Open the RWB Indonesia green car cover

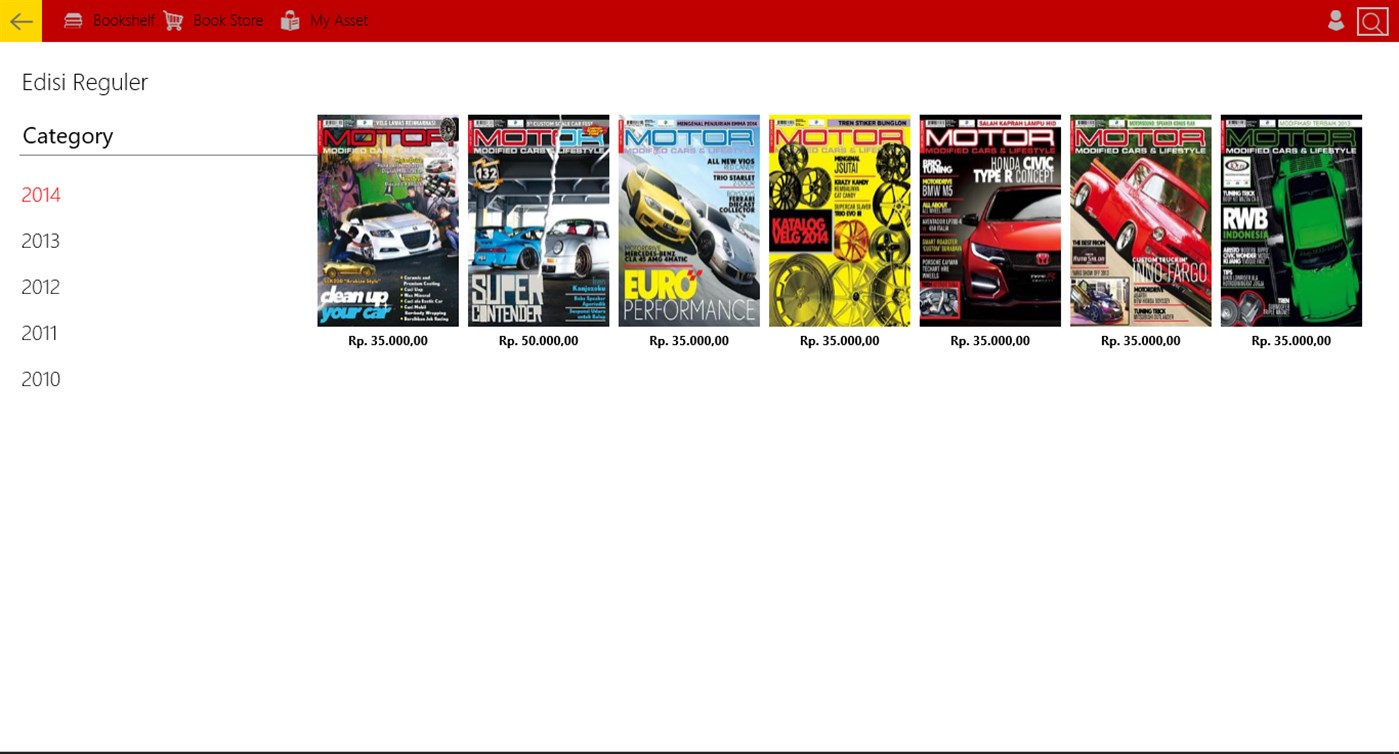(1291, 220)
